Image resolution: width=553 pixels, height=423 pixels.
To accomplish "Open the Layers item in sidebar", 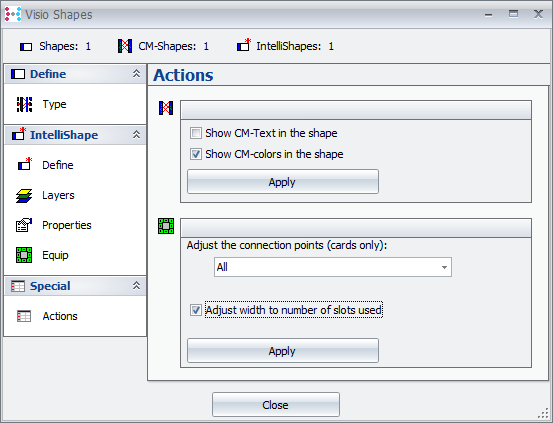I will pos(58,195).
